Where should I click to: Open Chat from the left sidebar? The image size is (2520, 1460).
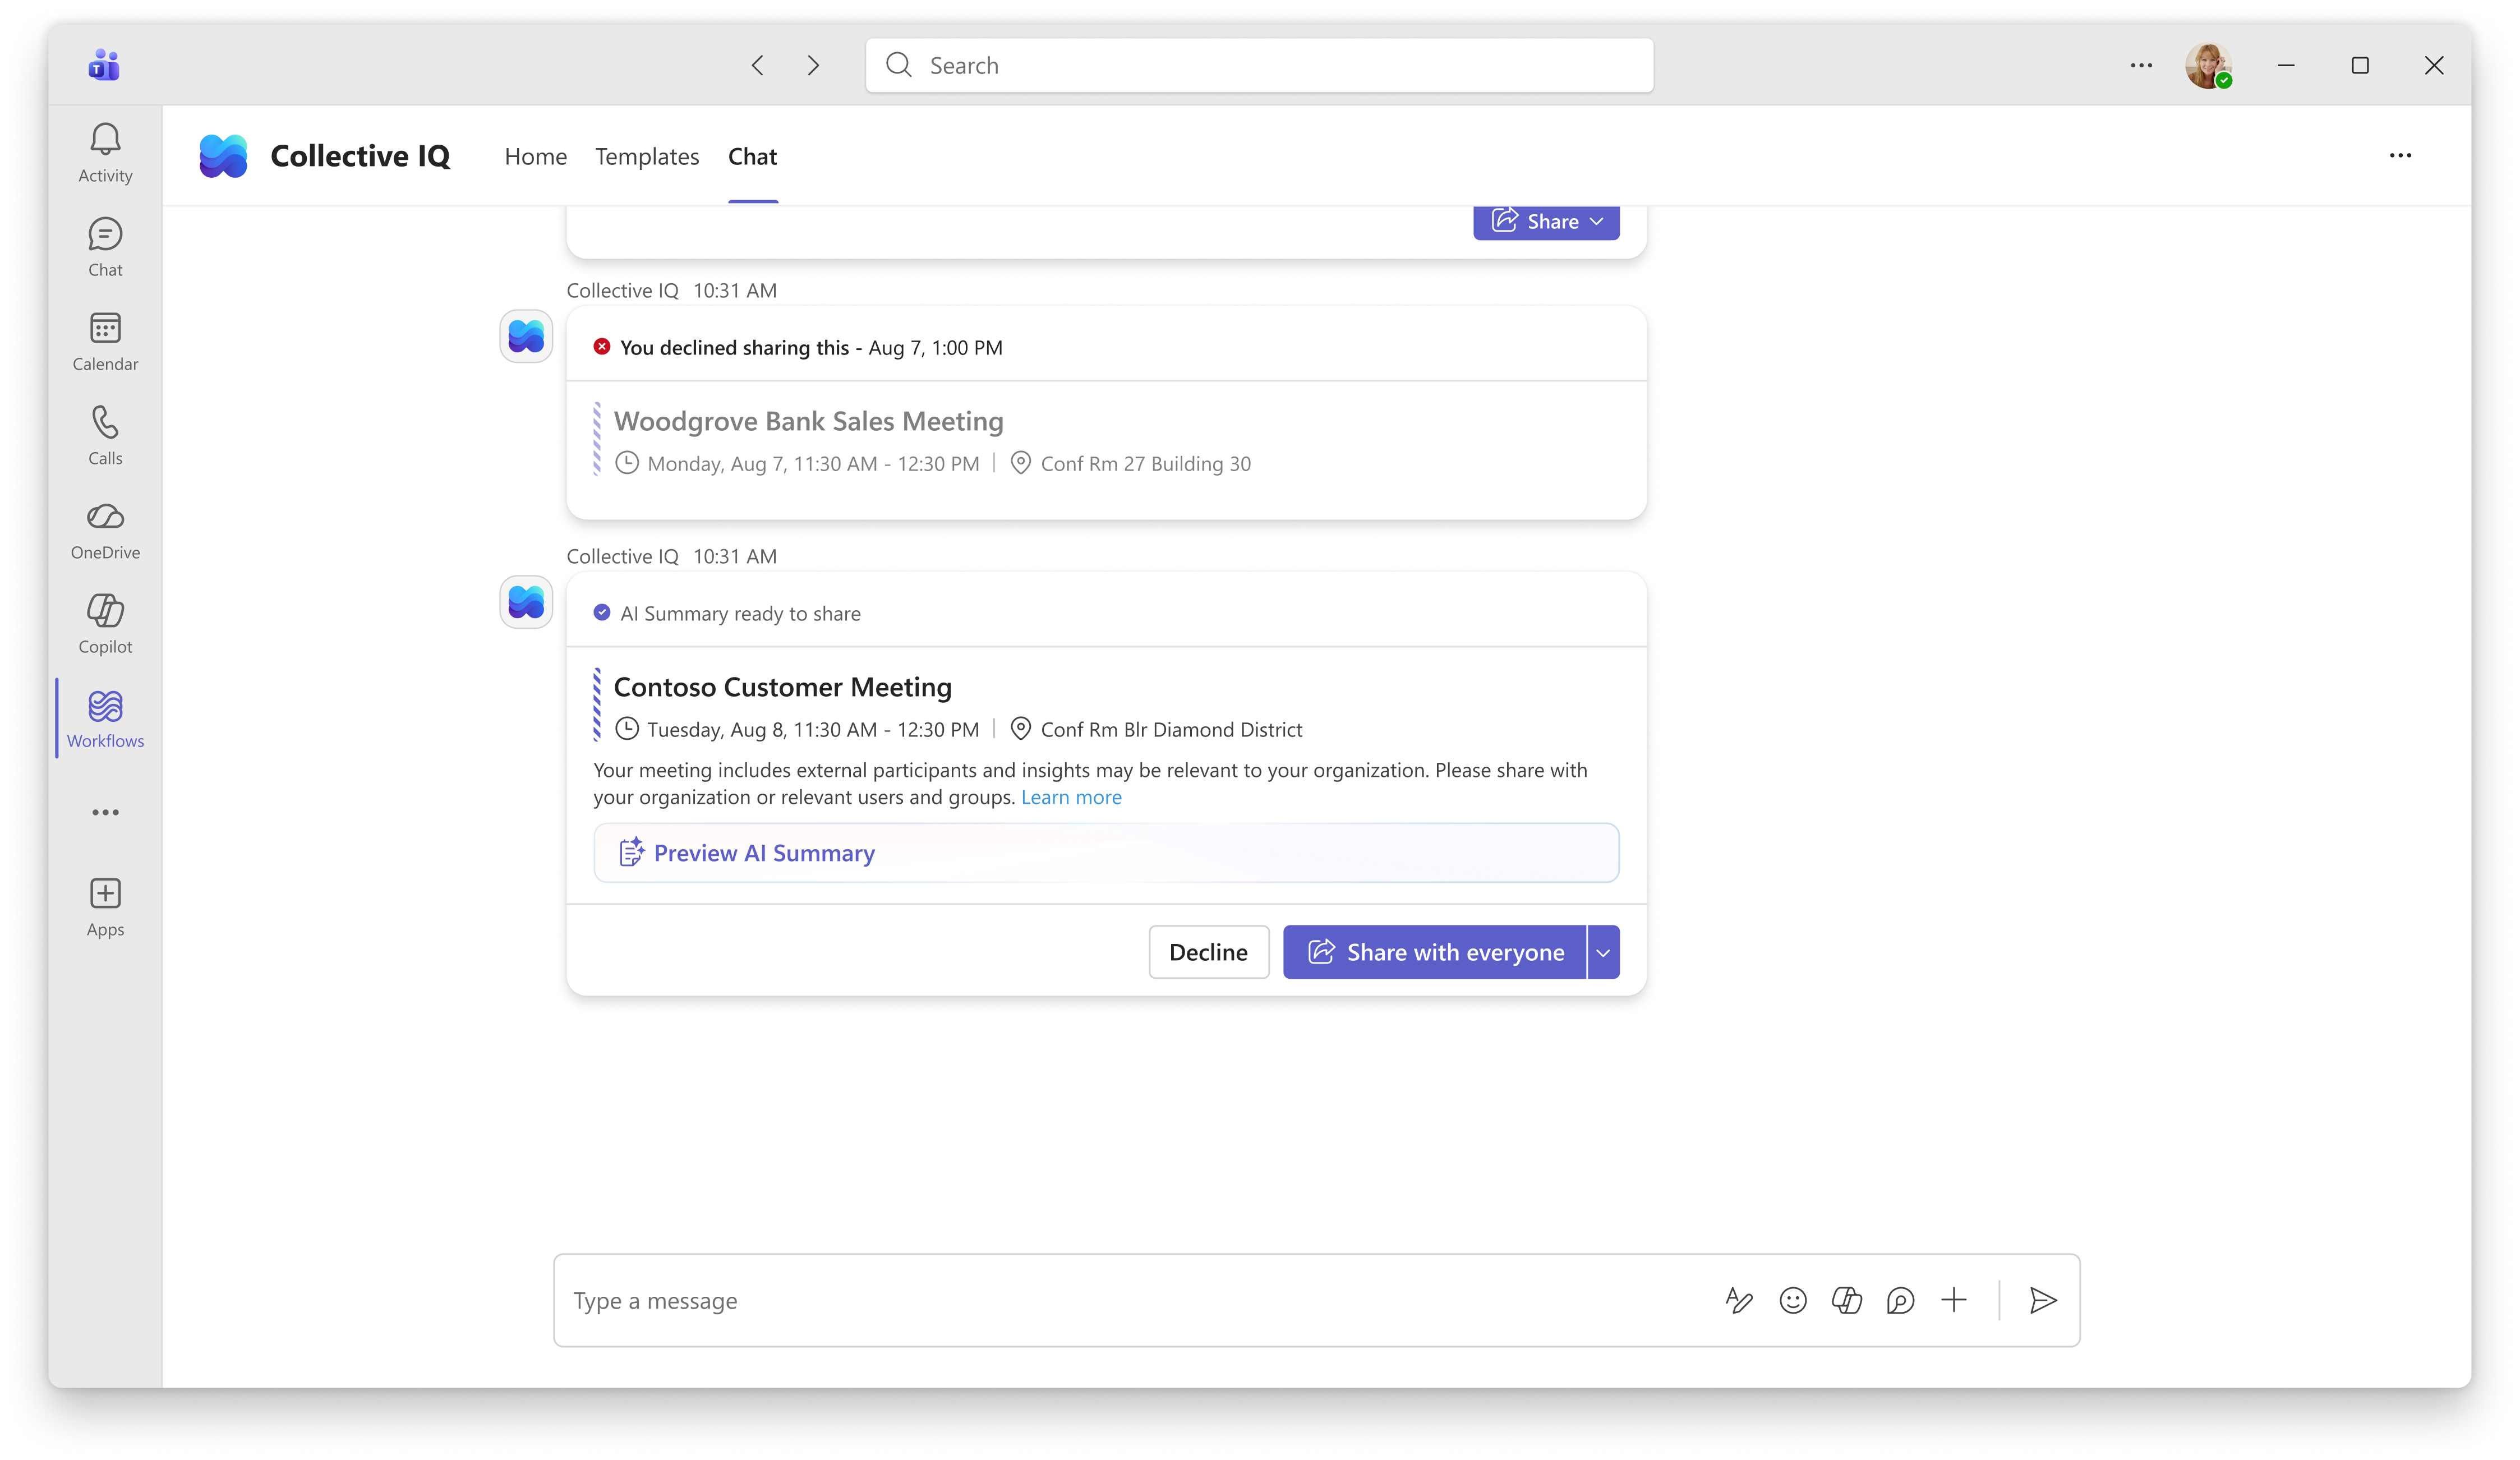click(105, 248)
